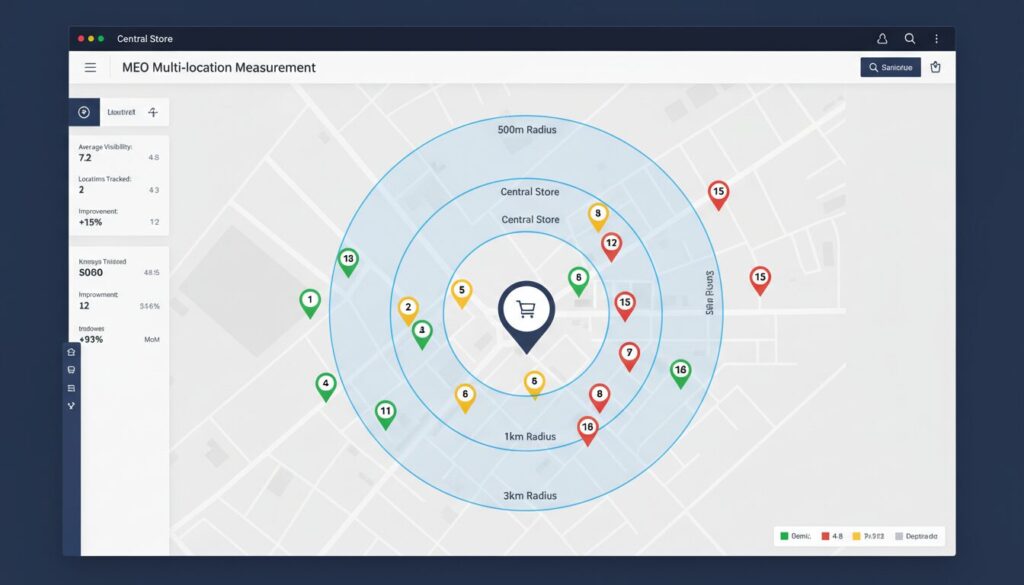
Task: Click the title bar search icon
Action: tap(910, 39)
